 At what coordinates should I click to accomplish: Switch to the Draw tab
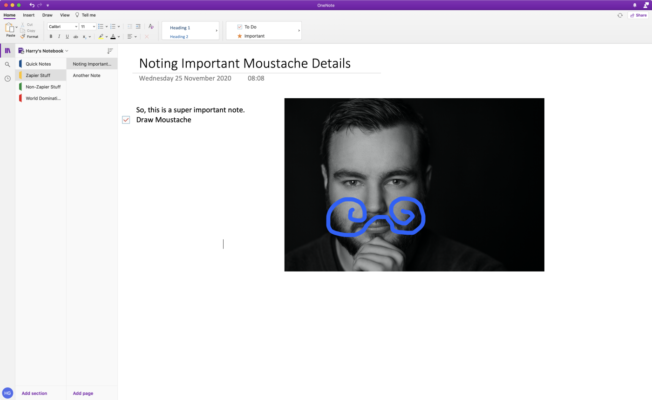(47, 15)
